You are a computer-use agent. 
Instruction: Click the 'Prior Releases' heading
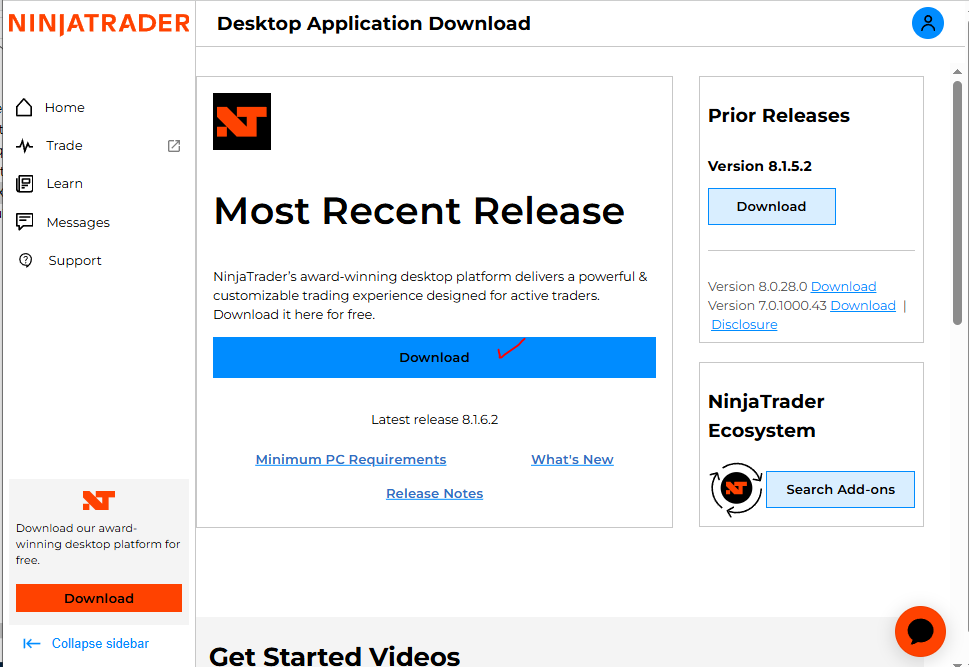pos(779,116)
